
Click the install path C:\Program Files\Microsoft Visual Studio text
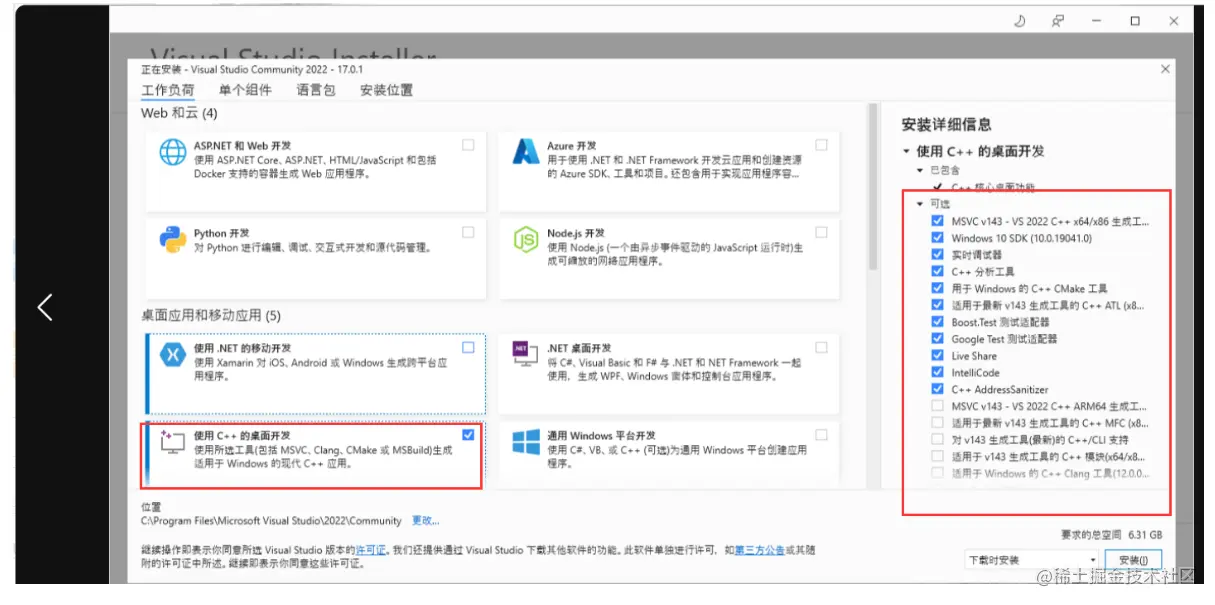point(272,521)
